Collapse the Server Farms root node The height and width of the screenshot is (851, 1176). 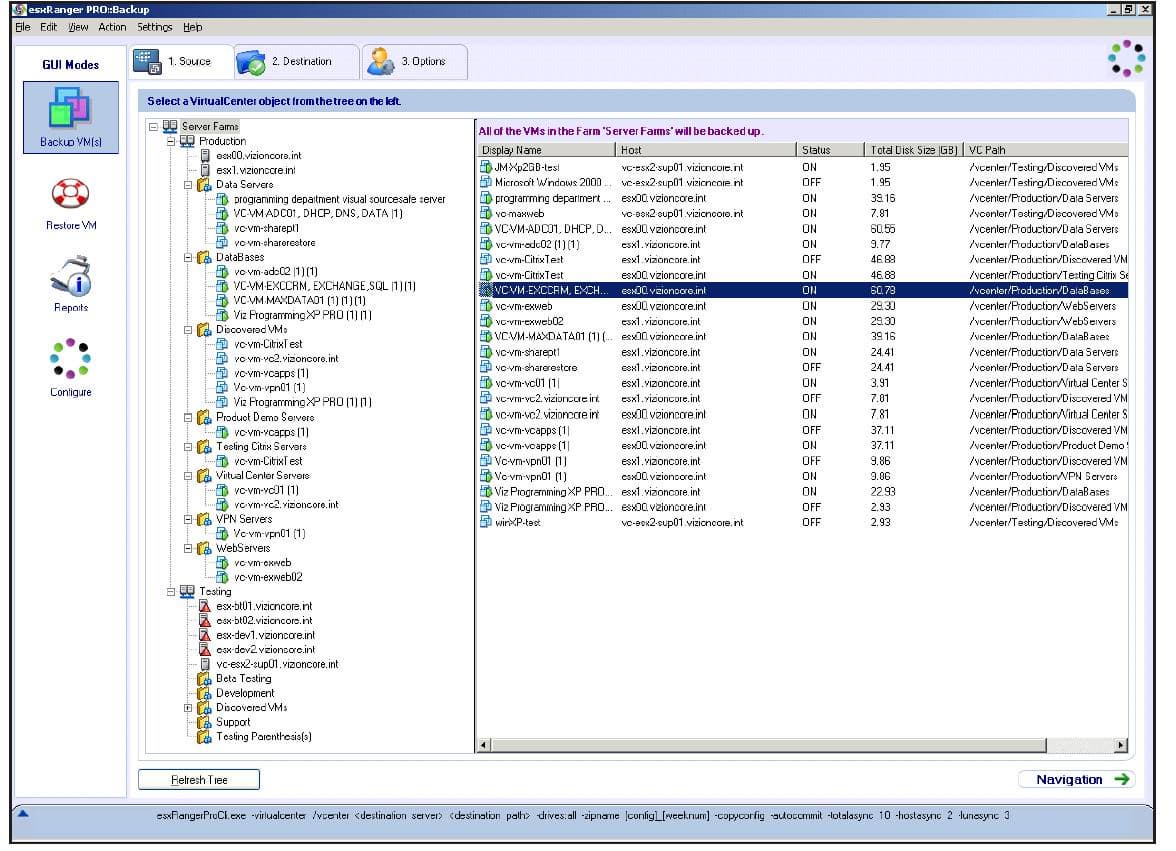[x=154, y=127]
